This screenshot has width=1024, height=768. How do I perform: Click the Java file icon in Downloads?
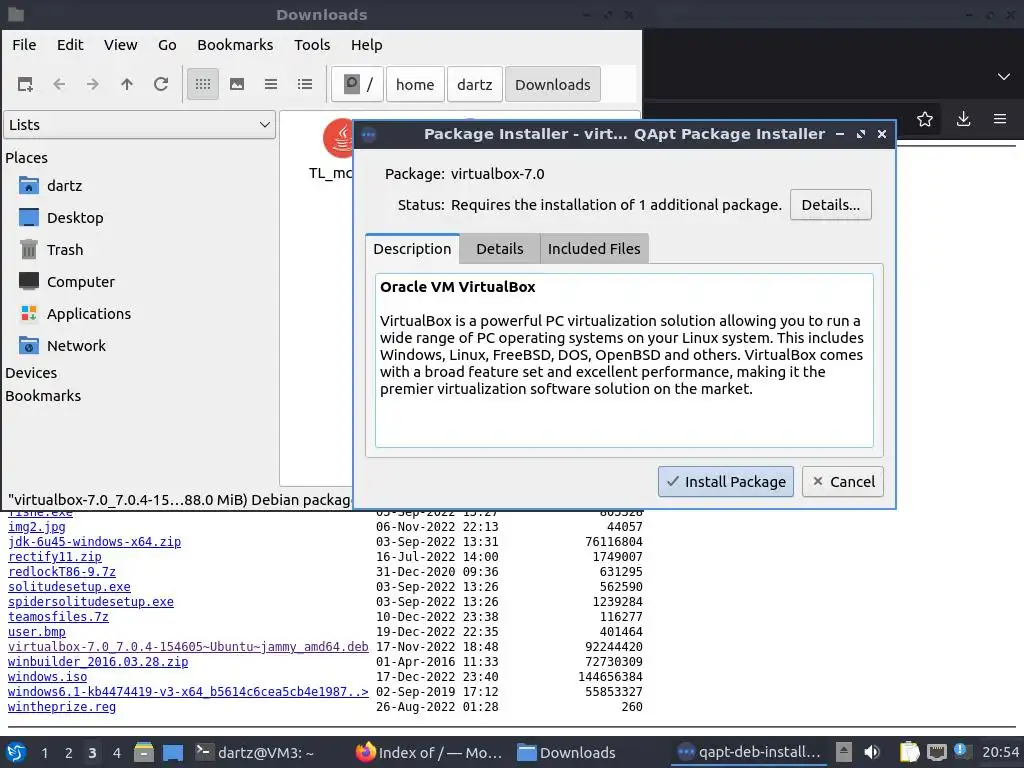click(338, 138)
